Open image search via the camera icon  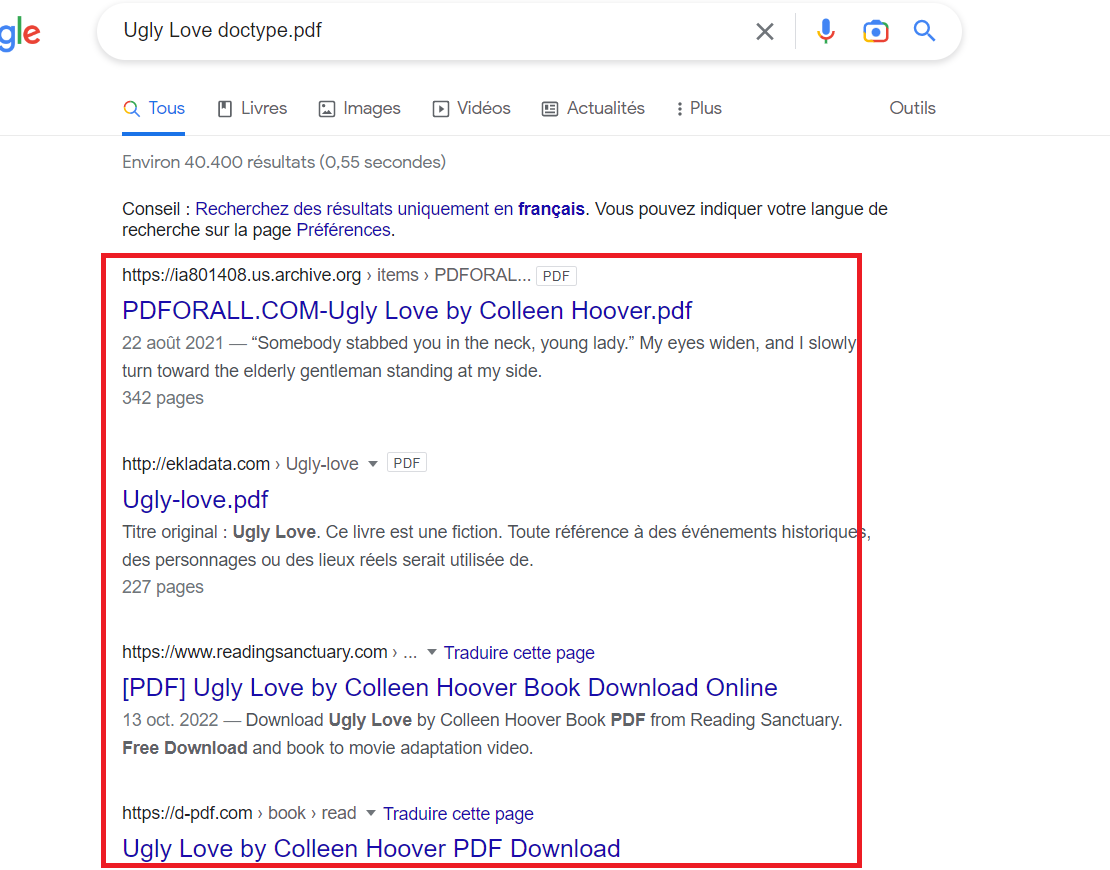(x=876, y=31)
